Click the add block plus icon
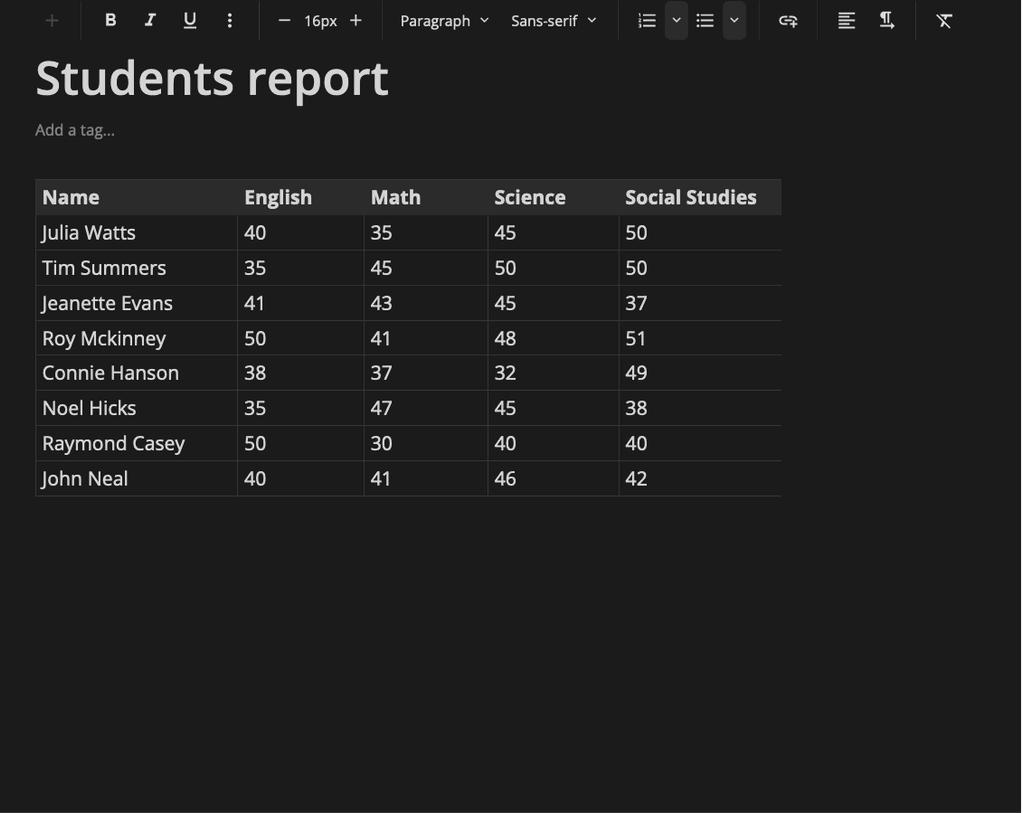 pos(52,20)
